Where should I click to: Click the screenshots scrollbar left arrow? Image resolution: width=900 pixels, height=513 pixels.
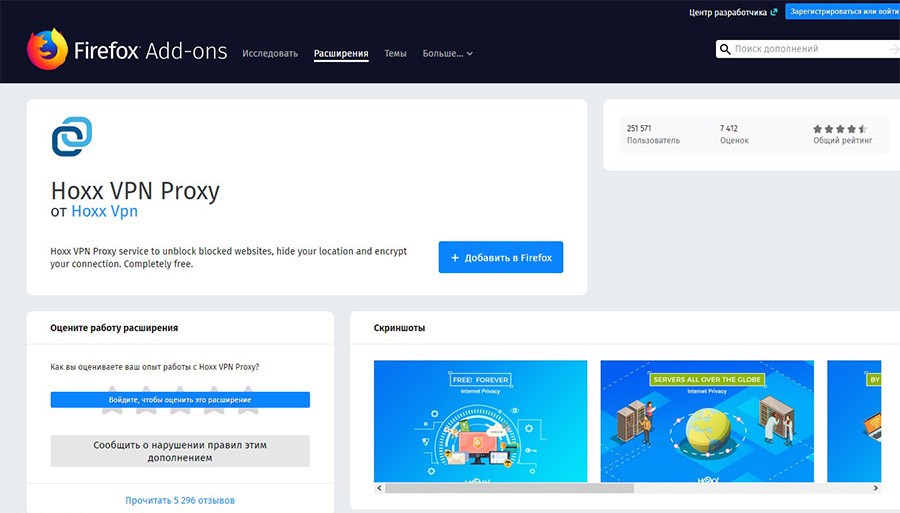tap(379, 488)
